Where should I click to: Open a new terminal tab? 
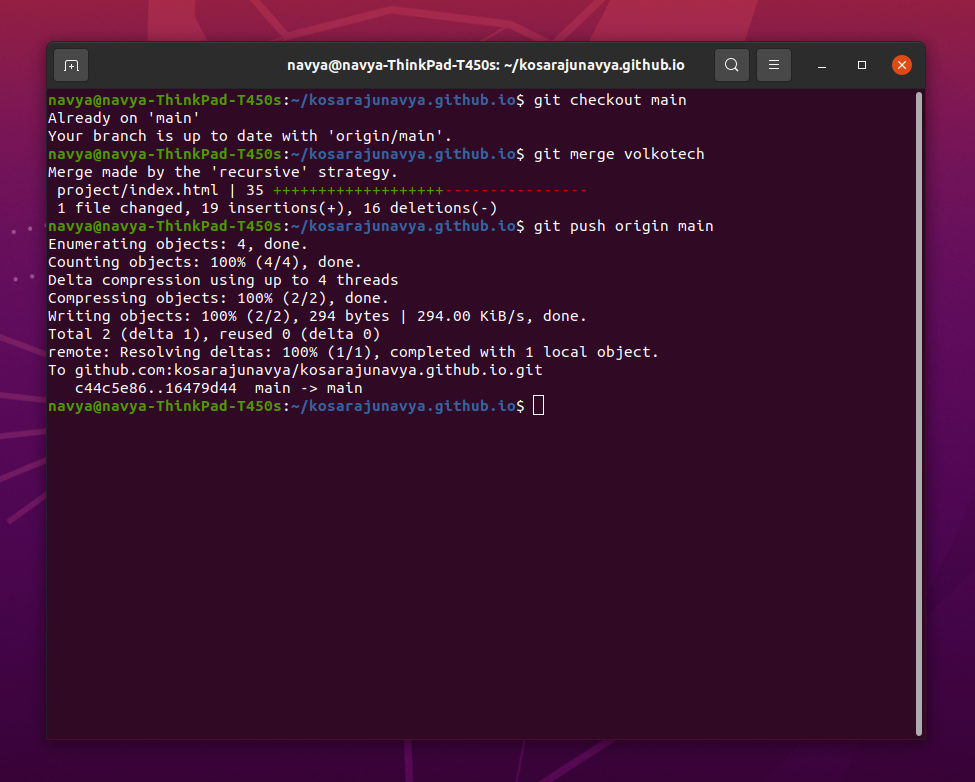point(71,65)
